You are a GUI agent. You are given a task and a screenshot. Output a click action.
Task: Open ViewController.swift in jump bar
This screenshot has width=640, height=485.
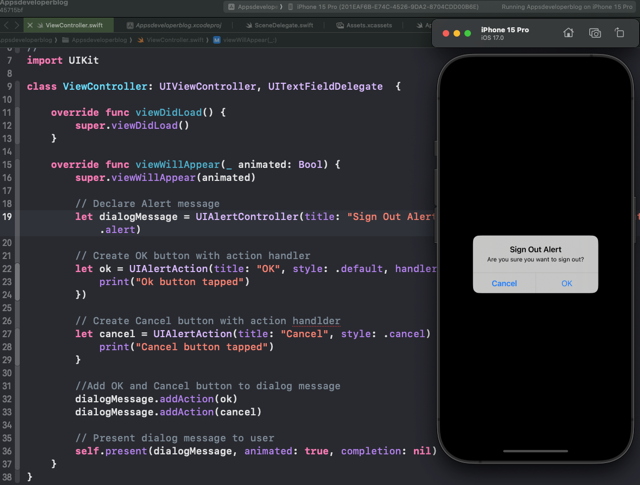click(x=171, y=40)
